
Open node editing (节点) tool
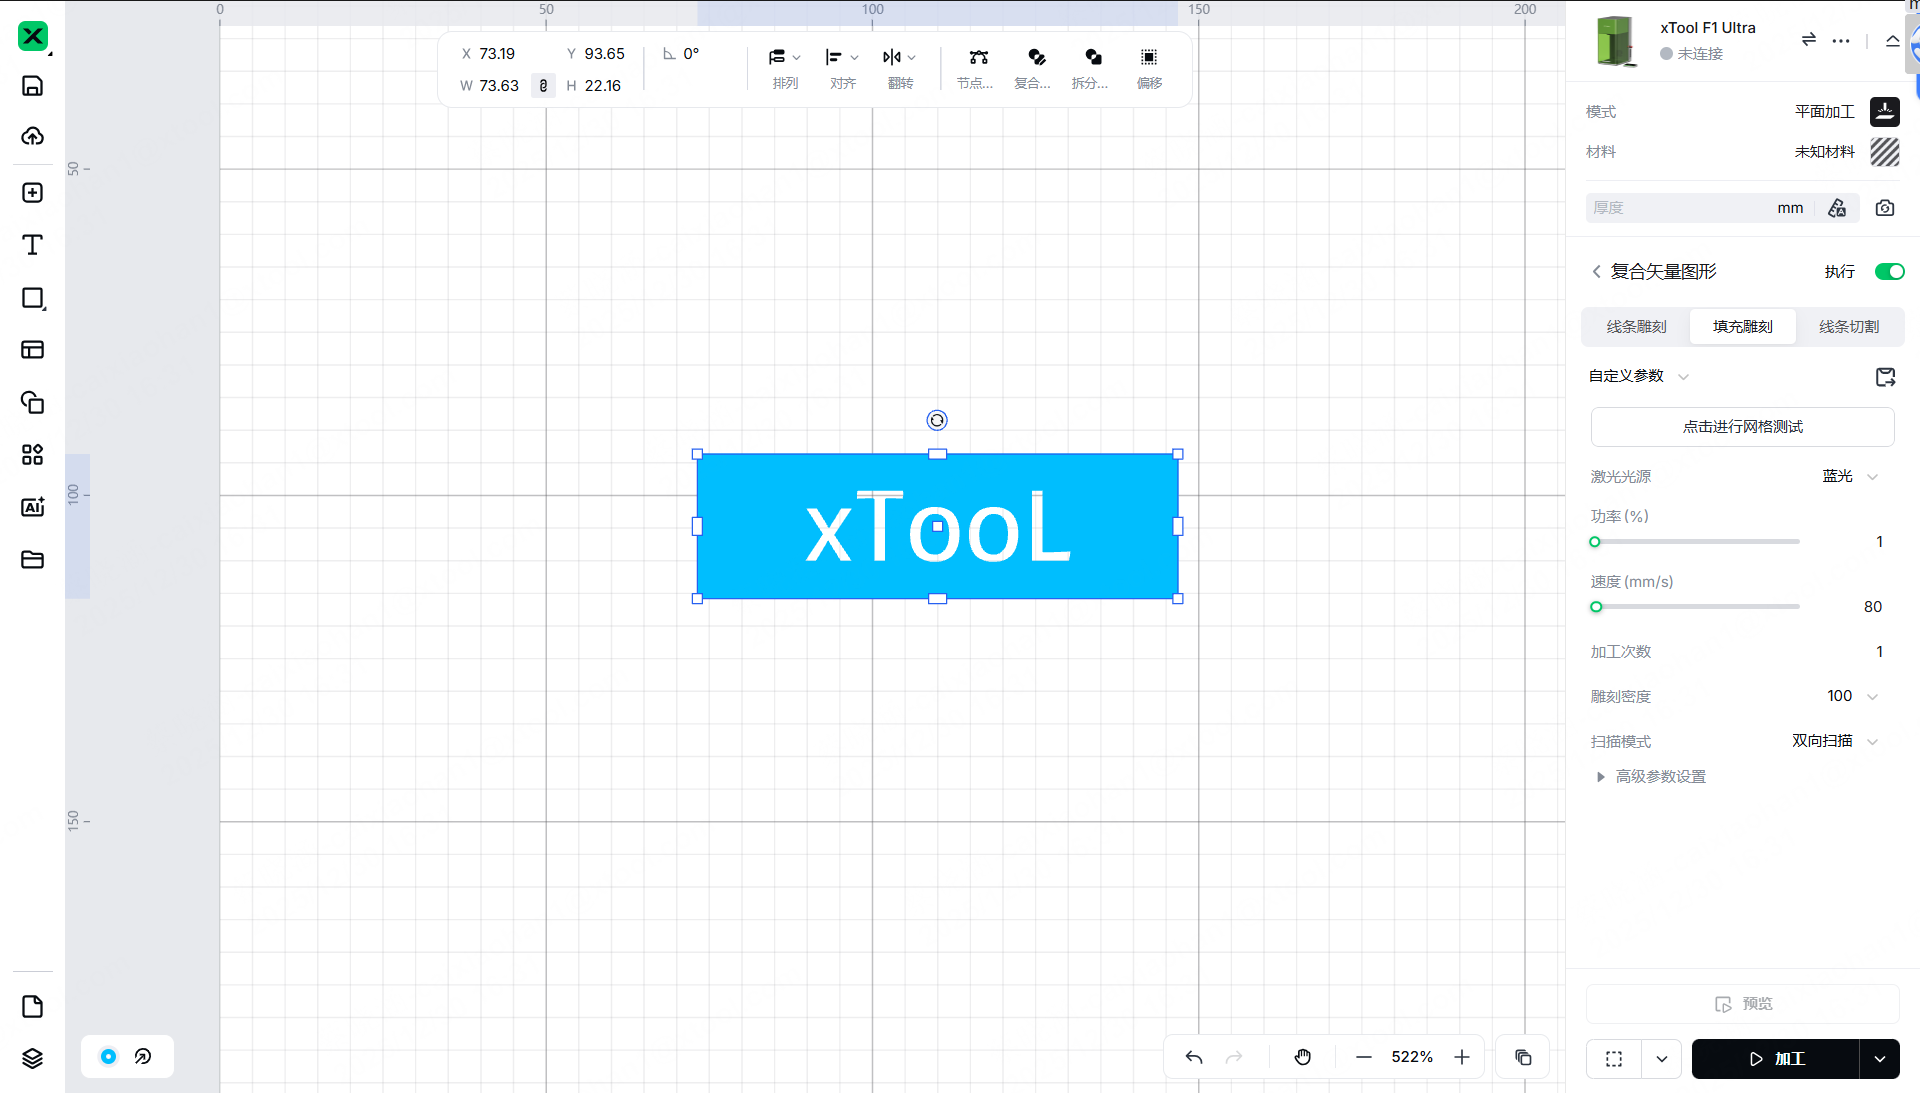[x=978, y=58]
